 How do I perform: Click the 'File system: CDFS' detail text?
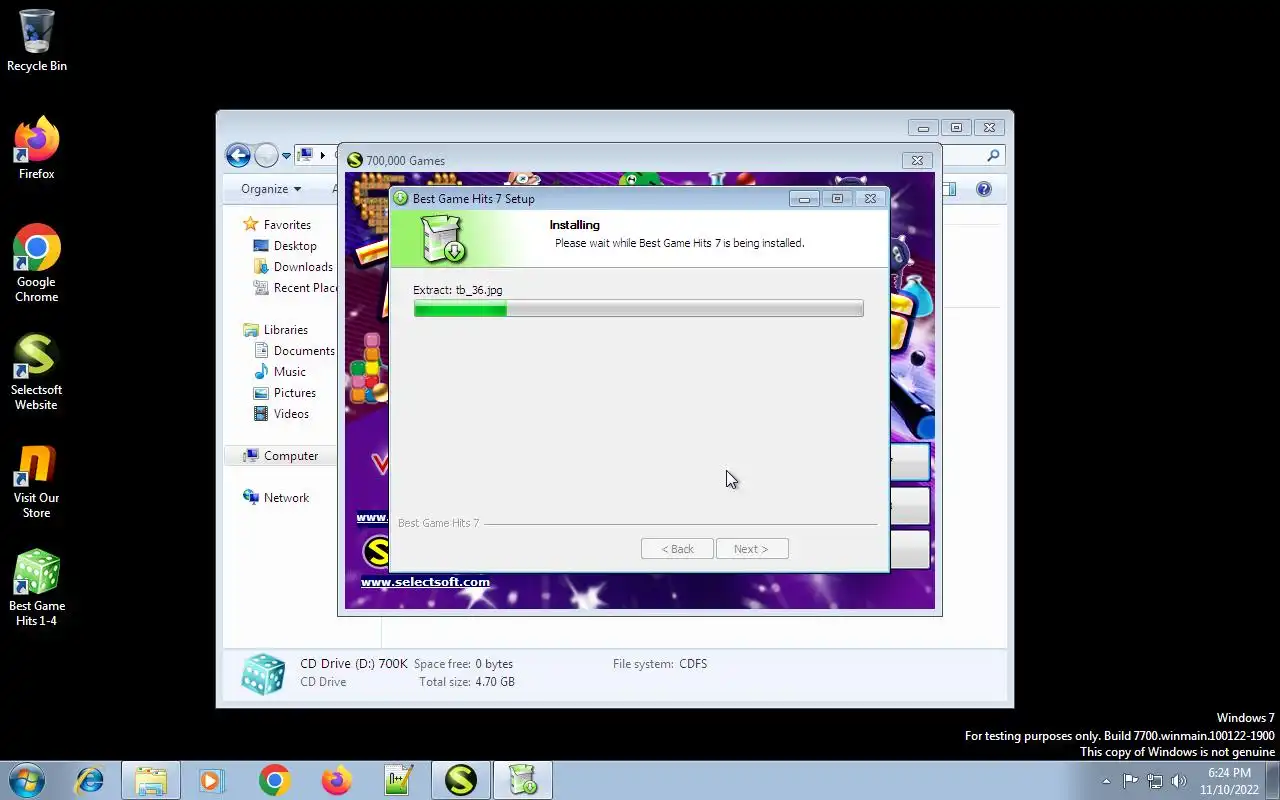point(660,664)
